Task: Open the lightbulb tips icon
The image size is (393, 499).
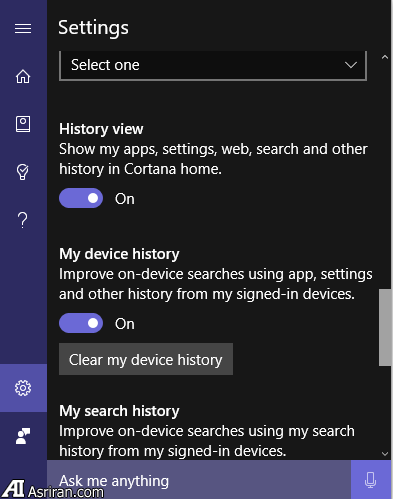Action: click(23, 172)
